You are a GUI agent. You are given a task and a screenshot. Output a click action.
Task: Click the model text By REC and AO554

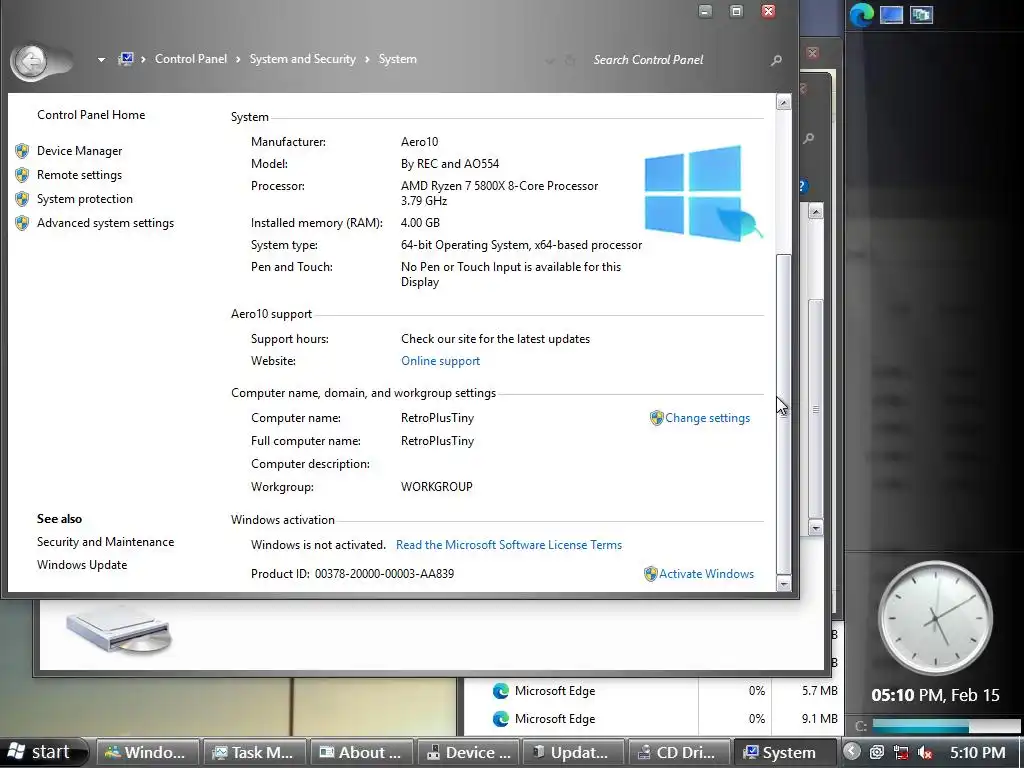(x=449, y=164)
